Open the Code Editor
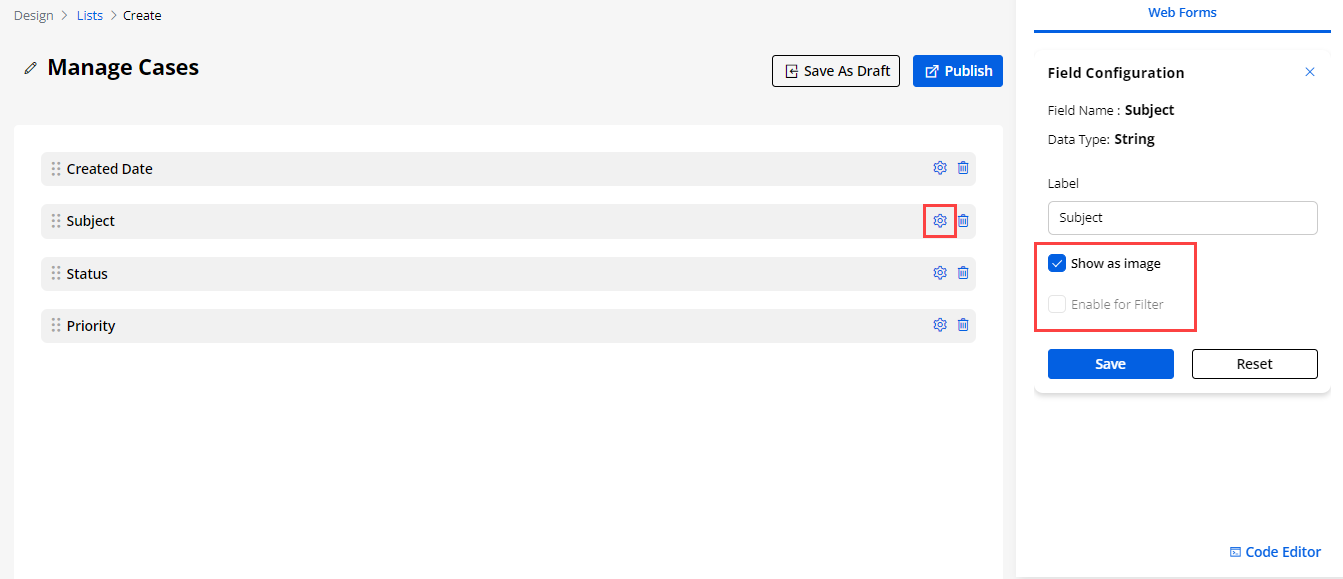Screen dimensions: 1343x579 coord(1275,552)
